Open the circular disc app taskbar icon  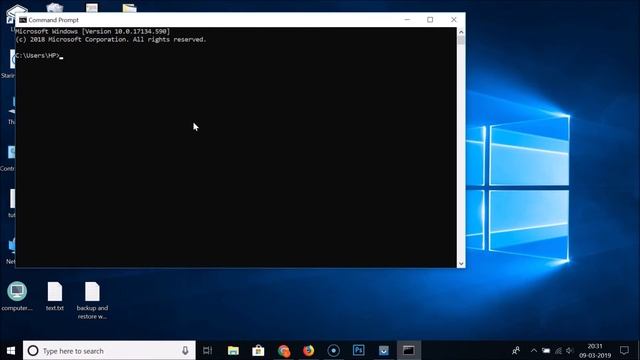[x=333, y=351]
